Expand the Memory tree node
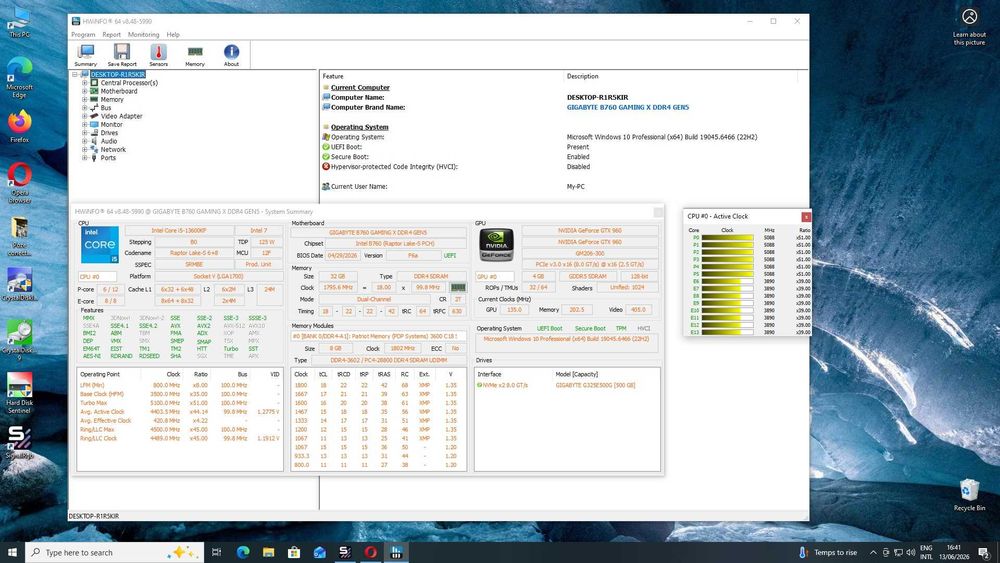Viewport: 1000px width, 563px height. [84, 99]
